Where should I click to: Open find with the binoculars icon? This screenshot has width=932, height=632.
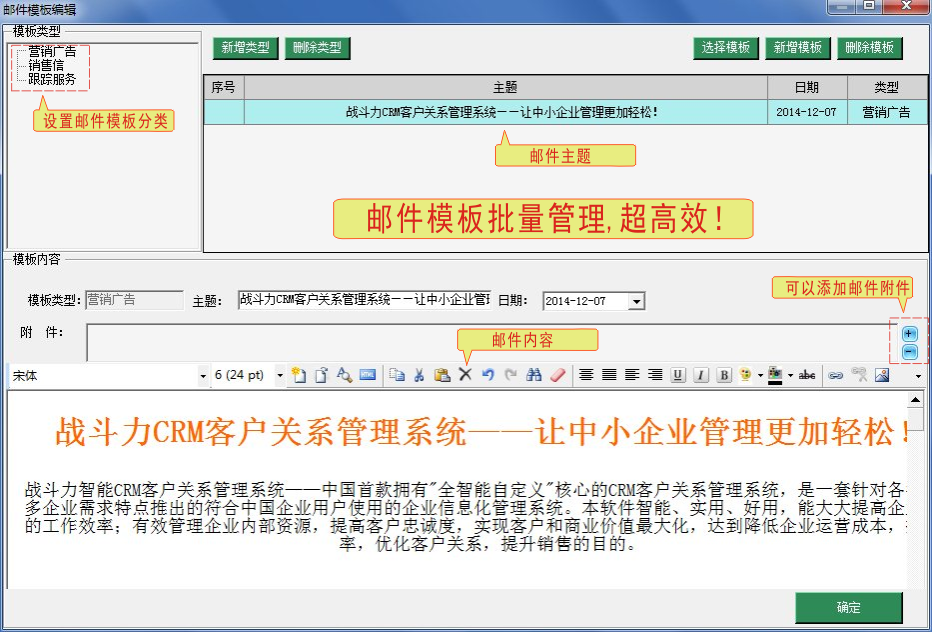click(534, 375)
